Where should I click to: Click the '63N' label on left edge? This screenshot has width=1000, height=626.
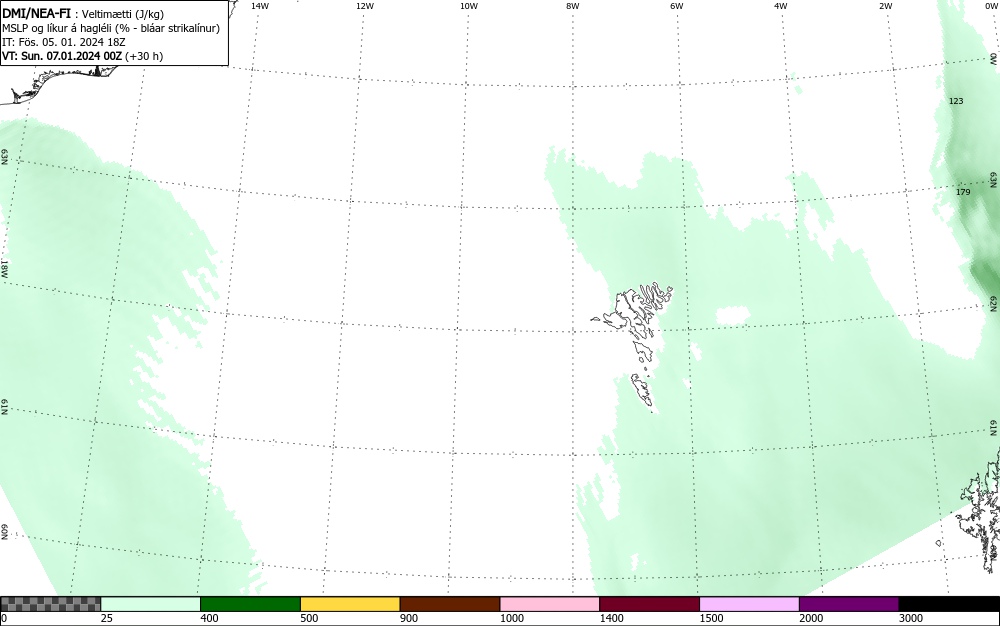[x=4, y=157]
